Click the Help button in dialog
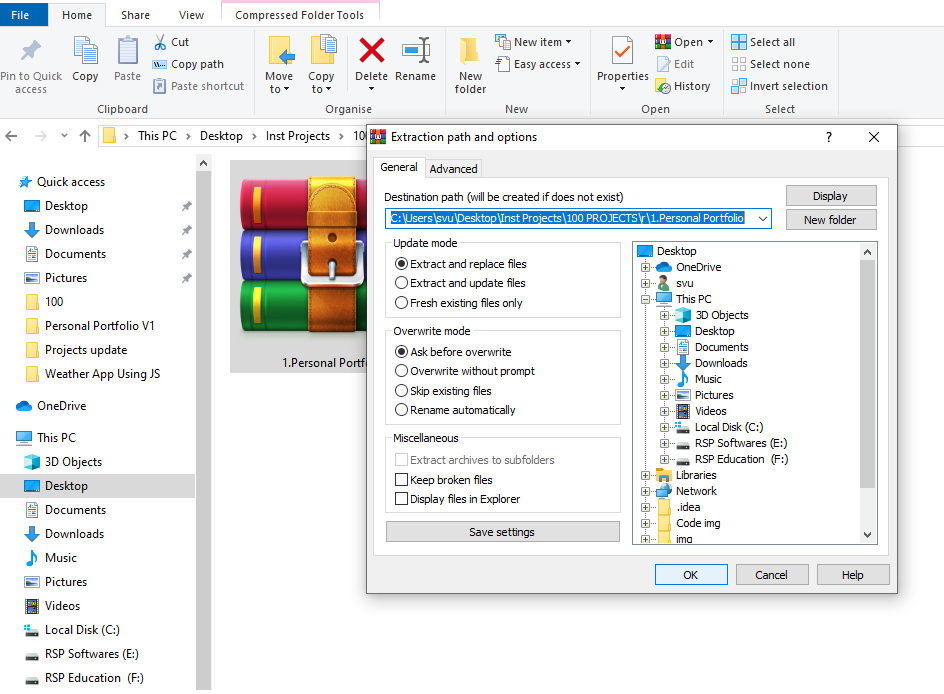Image resolution: width=944 pixels, height=694 pixels. (852, 575)
